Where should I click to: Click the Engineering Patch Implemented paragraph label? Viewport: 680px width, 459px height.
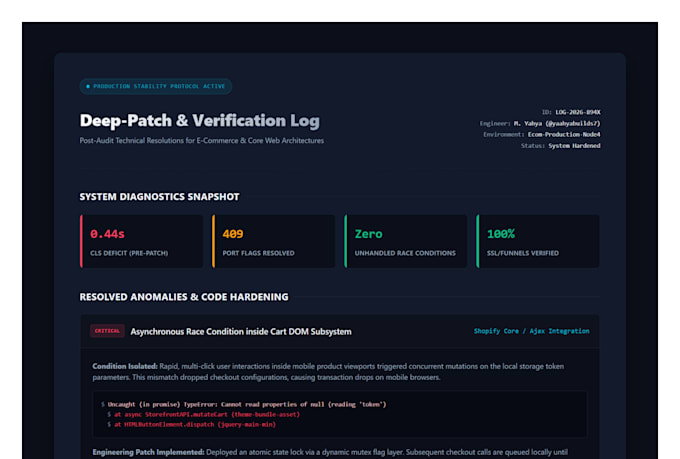[148, 452]
